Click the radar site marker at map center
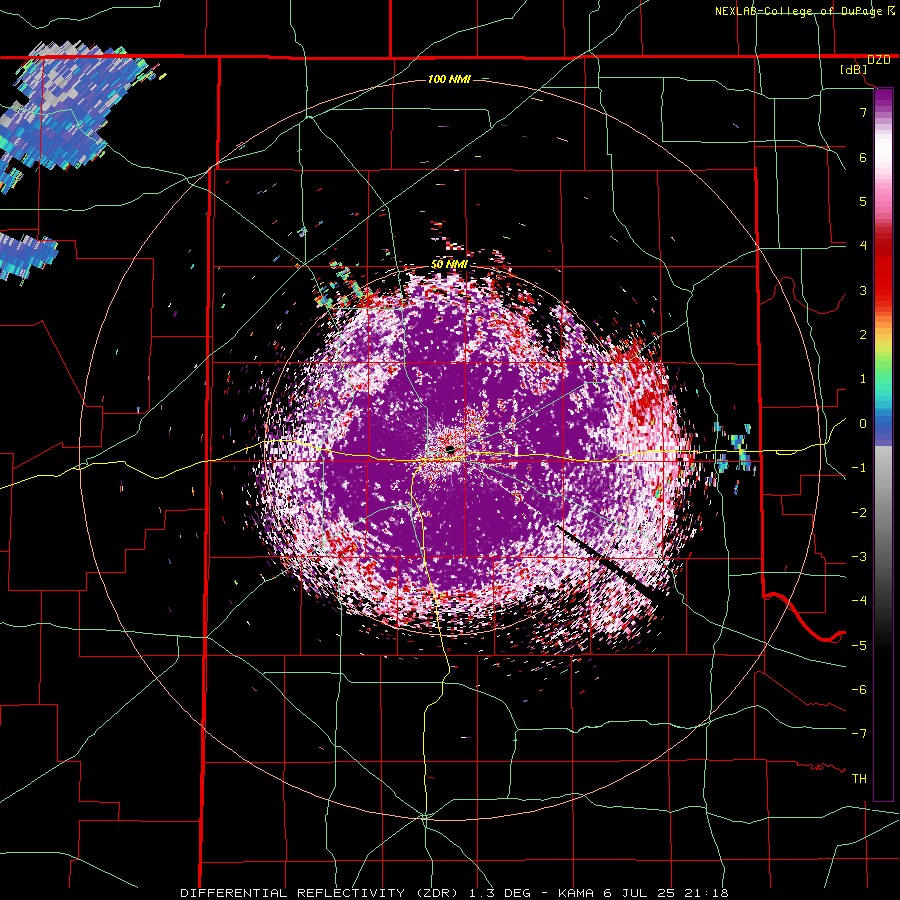This screenshot has width=900, height=900. [449, 449]
